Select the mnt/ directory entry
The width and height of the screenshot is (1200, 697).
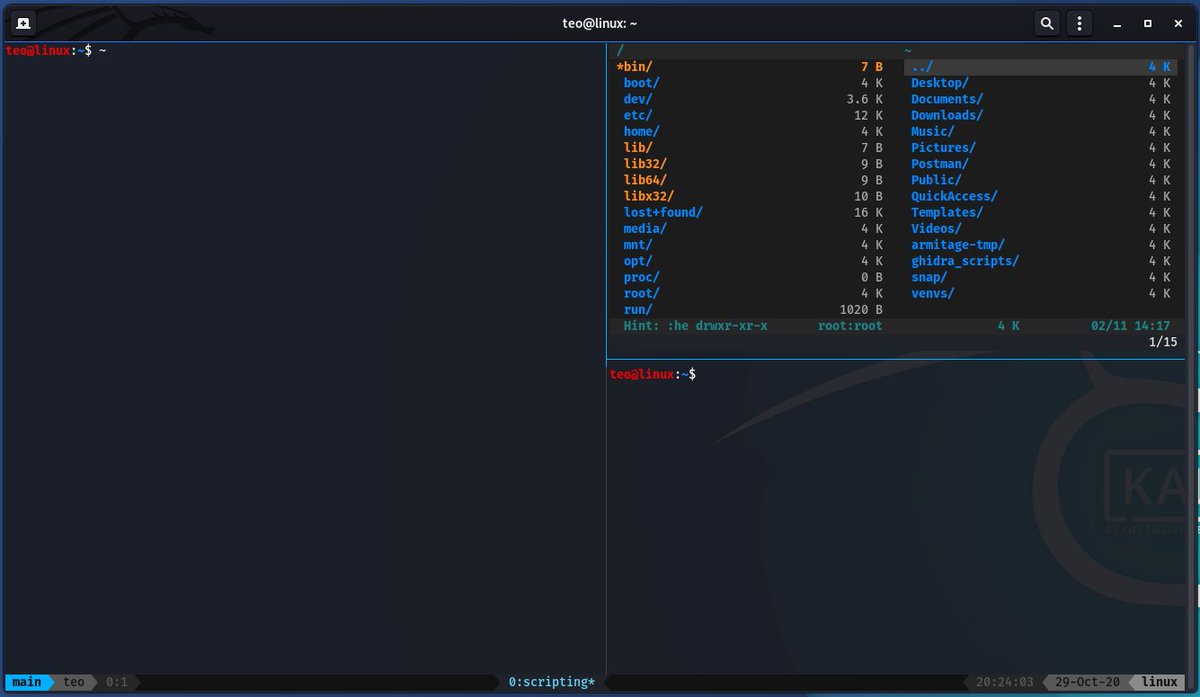(x=751, y=244)
